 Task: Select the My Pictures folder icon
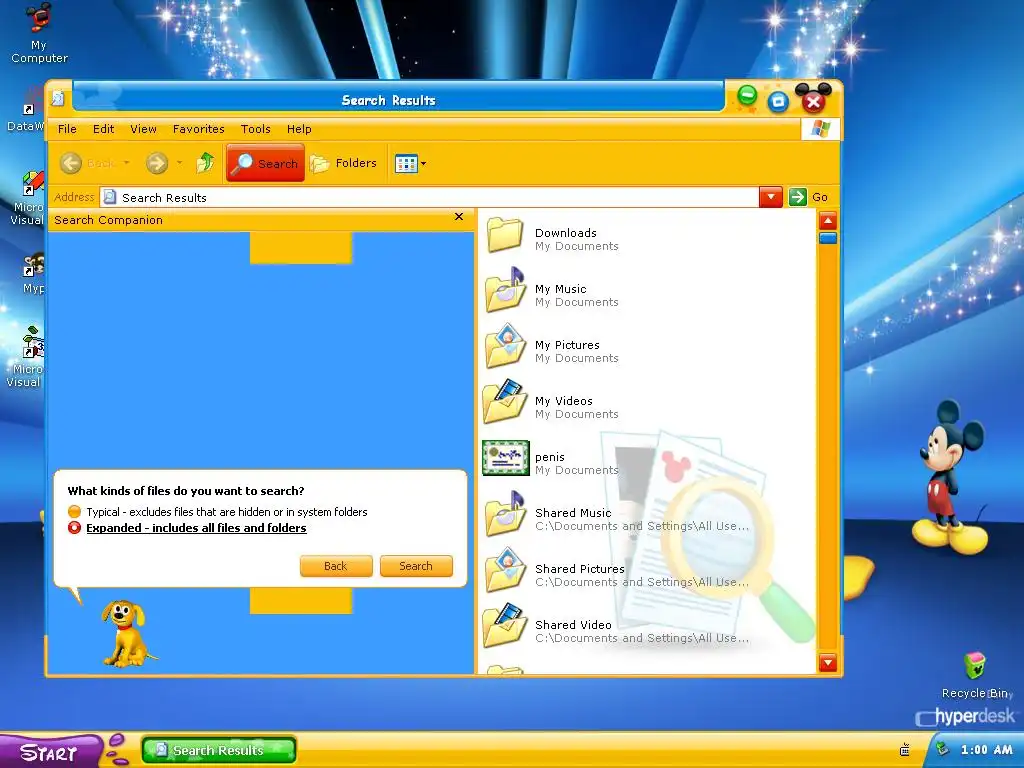(x=505, y=347)
